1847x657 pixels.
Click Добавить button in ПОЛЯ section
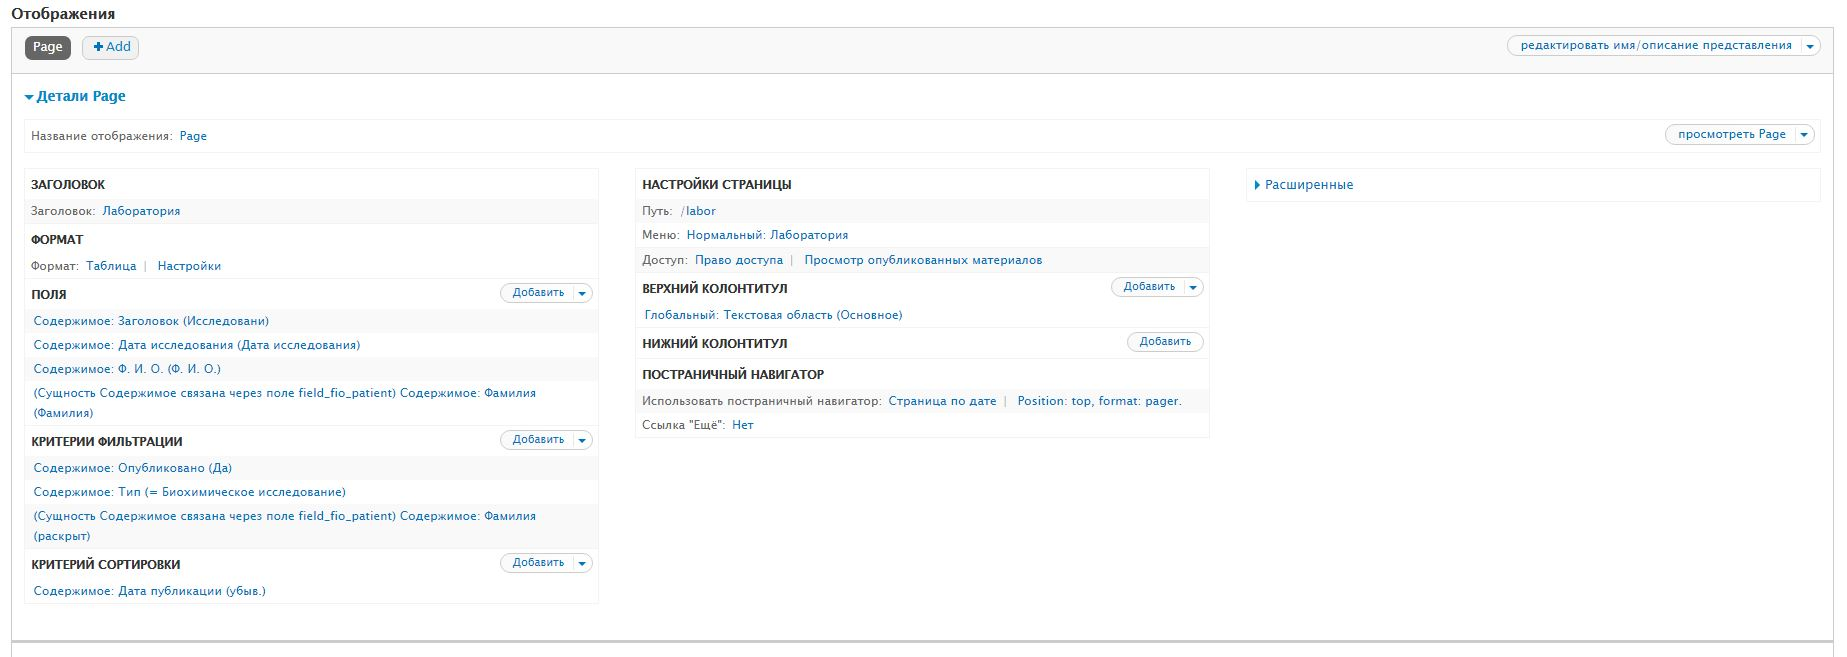(x=538, y=293)
